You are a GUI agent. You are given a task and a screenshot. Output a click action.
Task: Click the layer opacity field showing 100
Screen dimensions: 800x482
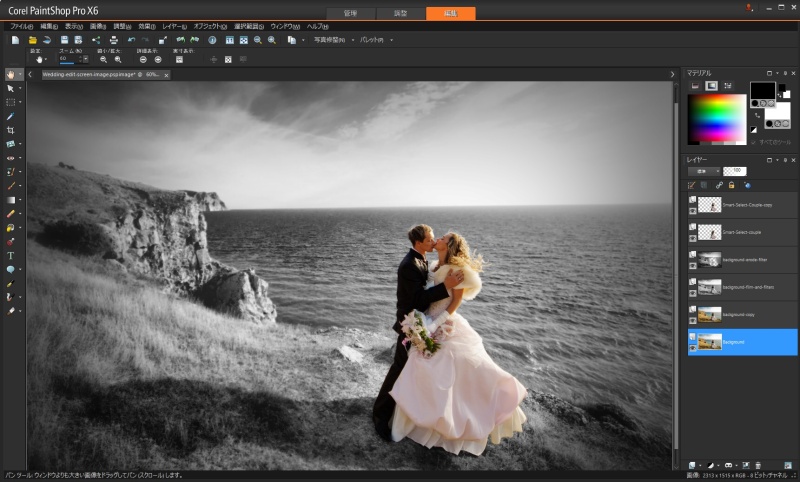pyautogui.click(x=735, y=171)
